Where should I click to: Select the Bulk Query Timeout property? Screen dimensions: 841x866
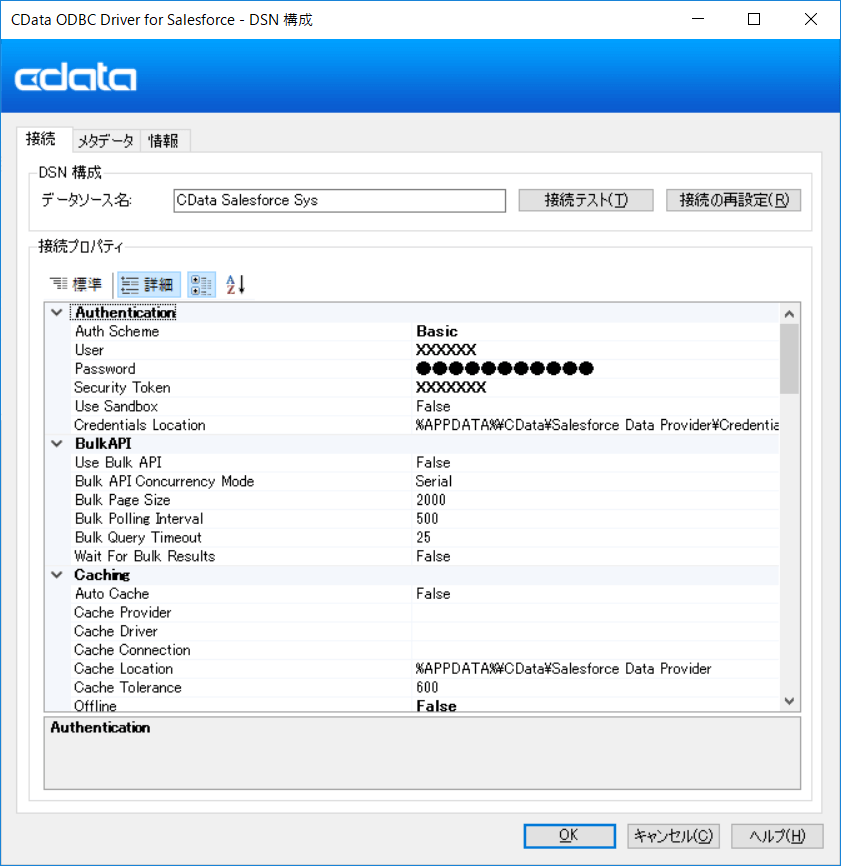[425, 538]
